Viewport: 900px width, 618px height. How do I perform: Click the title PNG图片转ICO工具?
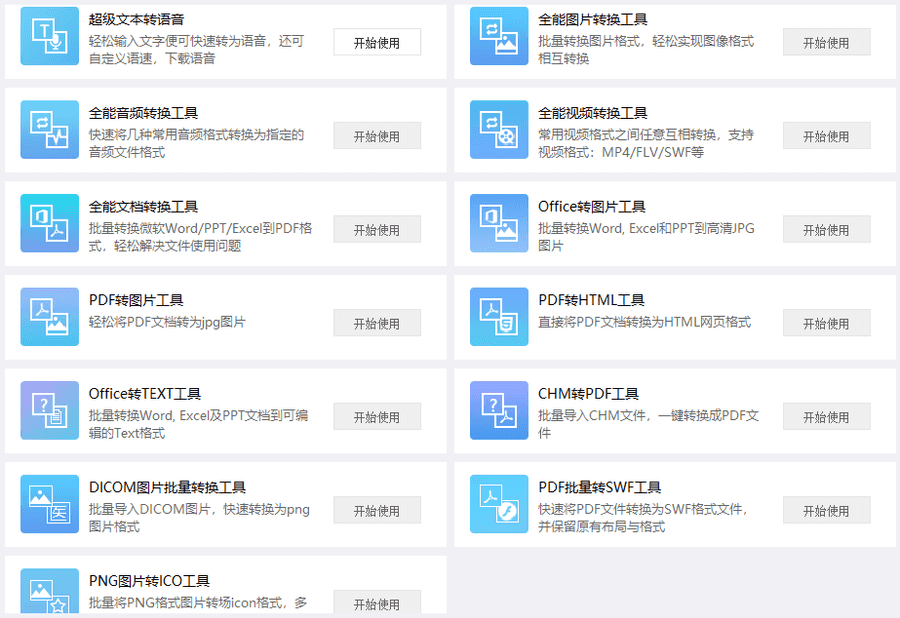point(149,581)
